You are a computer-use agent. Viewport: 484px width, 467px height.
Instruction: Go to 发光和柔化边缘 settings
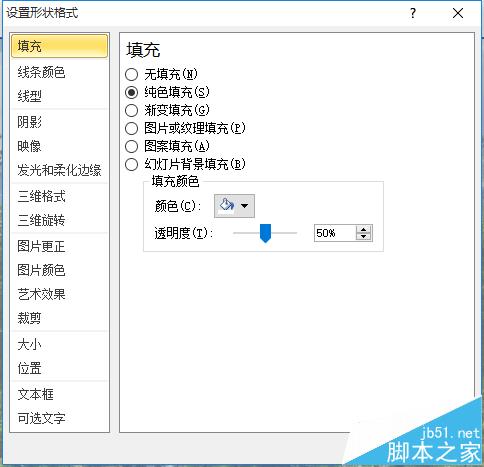coord(60,170)
